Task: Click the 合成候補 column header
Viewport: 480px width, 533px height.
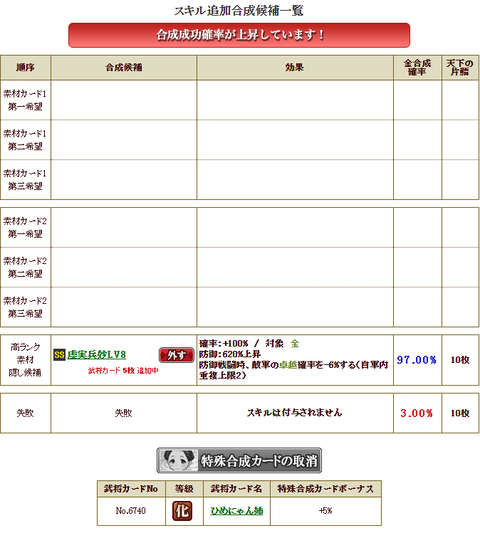Action: click(124, 67)
